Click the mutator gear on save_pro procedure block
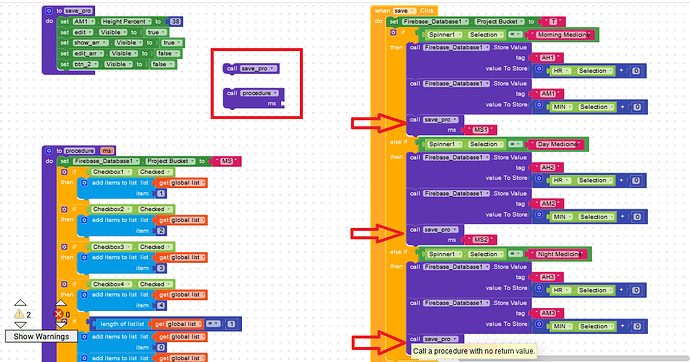The height and width of the screenshot is (362, 690). click(49, 11)
